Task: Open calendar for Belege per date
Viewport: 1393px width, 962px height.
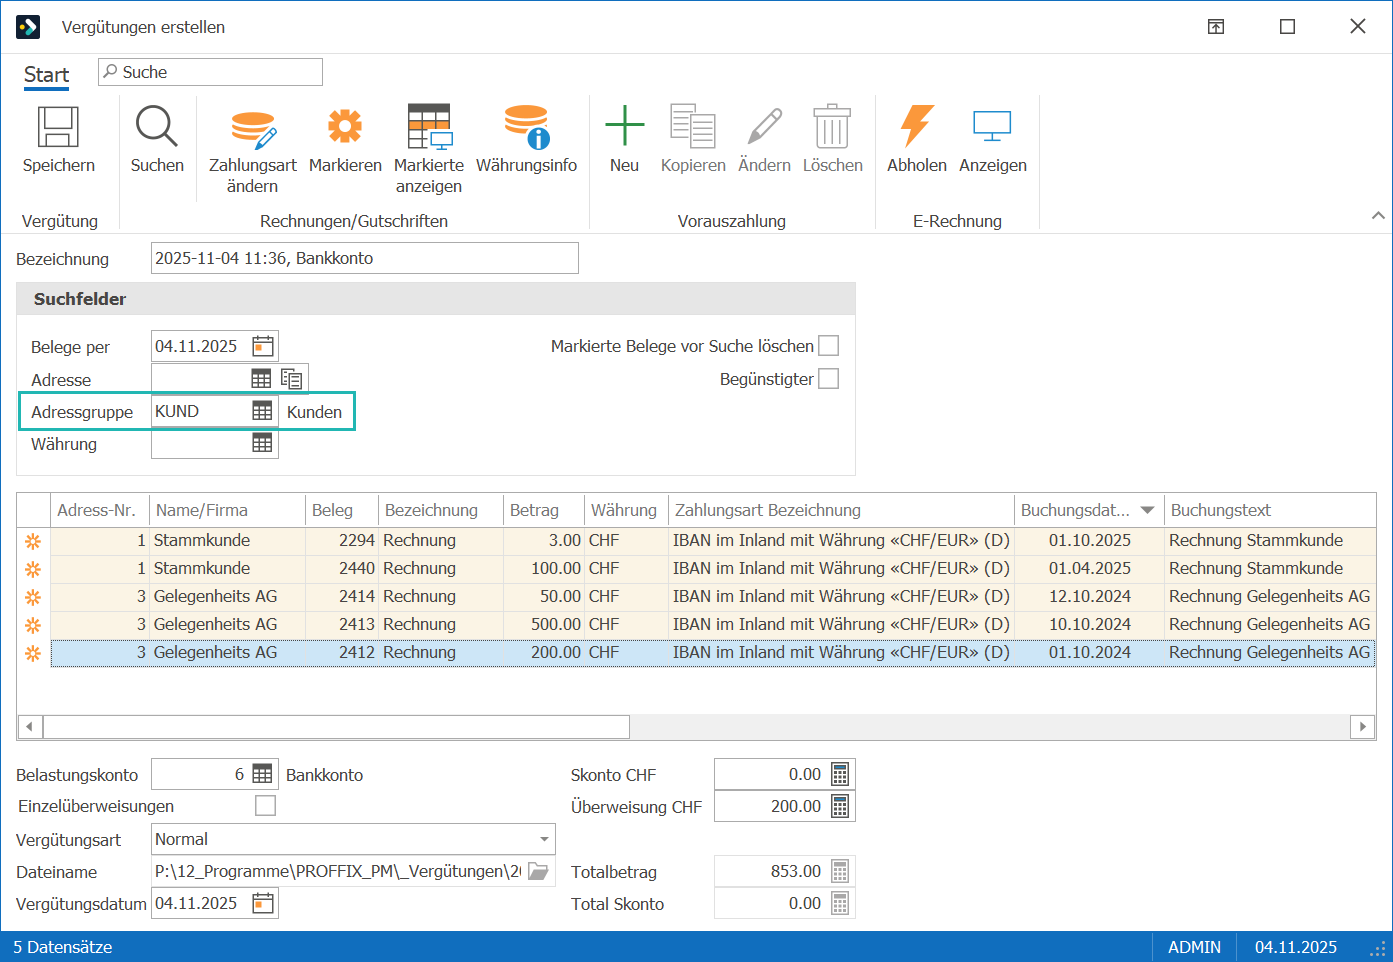Action: (263, 346)
